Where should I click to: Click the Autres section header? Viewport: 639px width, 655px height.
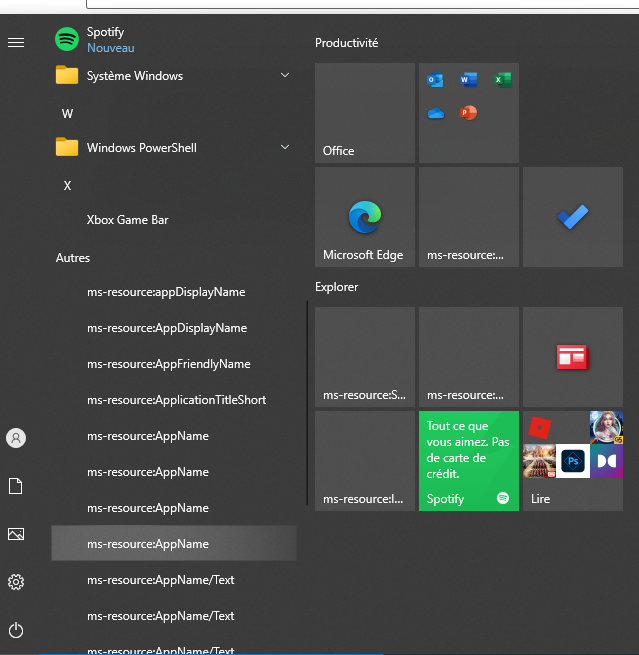pyautogui.click(x=73, y=258)
